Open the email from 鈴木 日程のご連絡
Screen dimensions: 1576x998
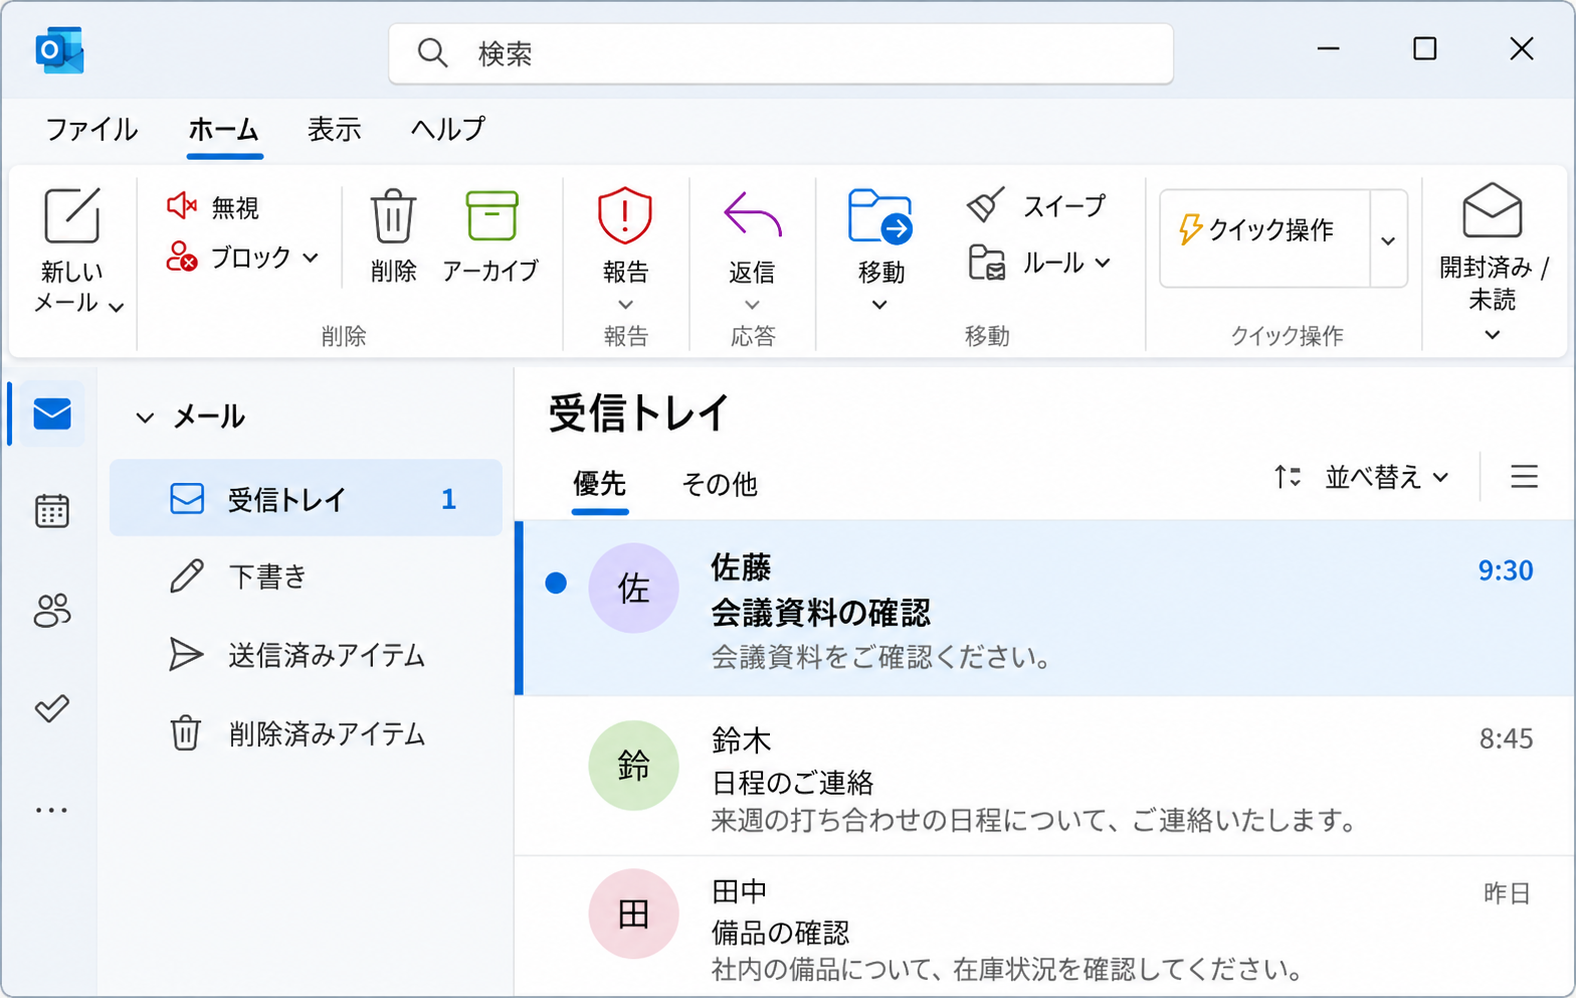1045,777
